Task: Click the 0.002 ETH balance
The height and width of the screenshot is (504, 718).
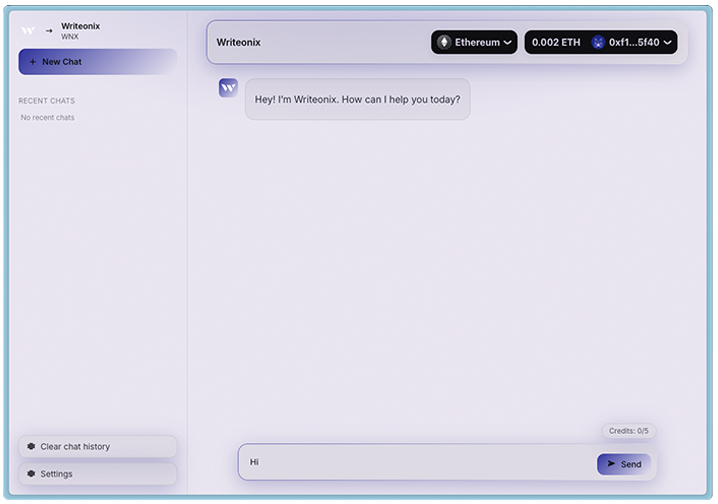Action: pos(556,42)
